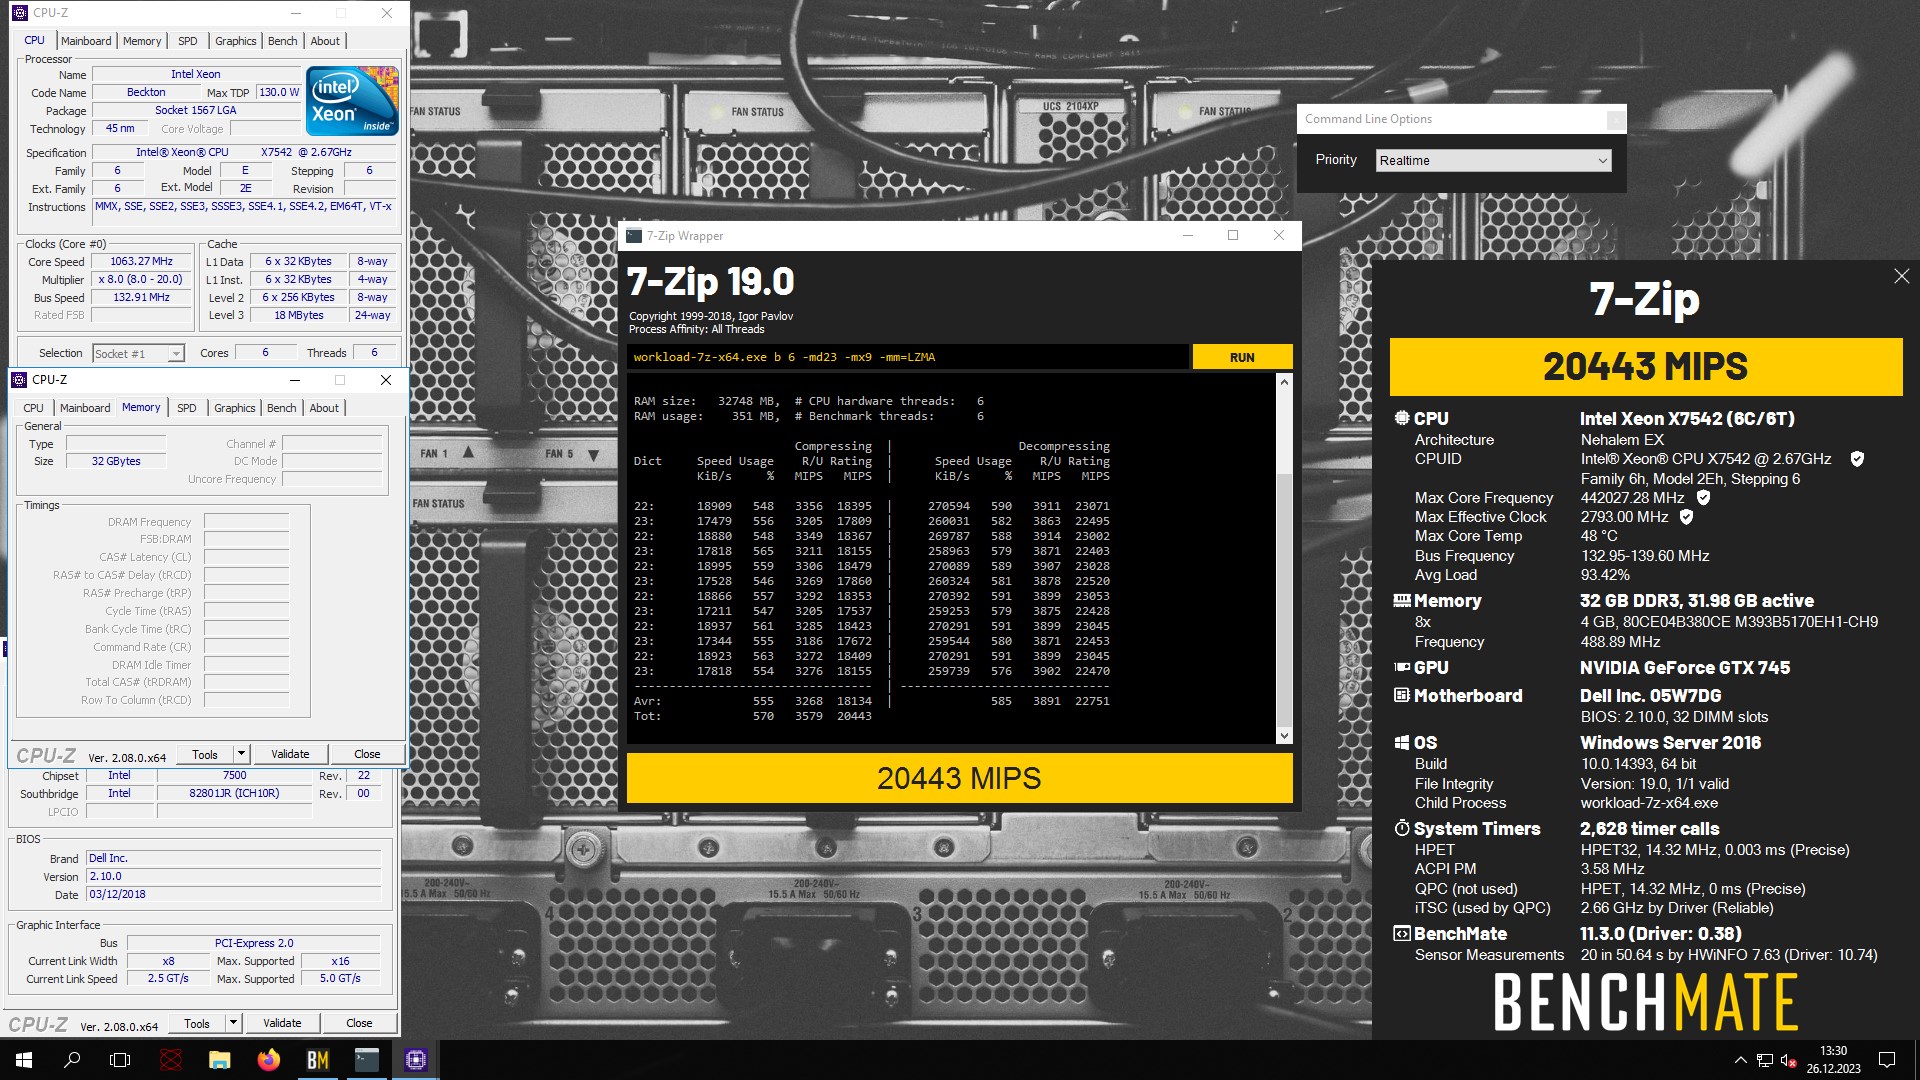Image resolution: width=1920 pixels, height=1080 pixels.
Task: Click the muted volume tray icon
Action: (1789, 1060)
